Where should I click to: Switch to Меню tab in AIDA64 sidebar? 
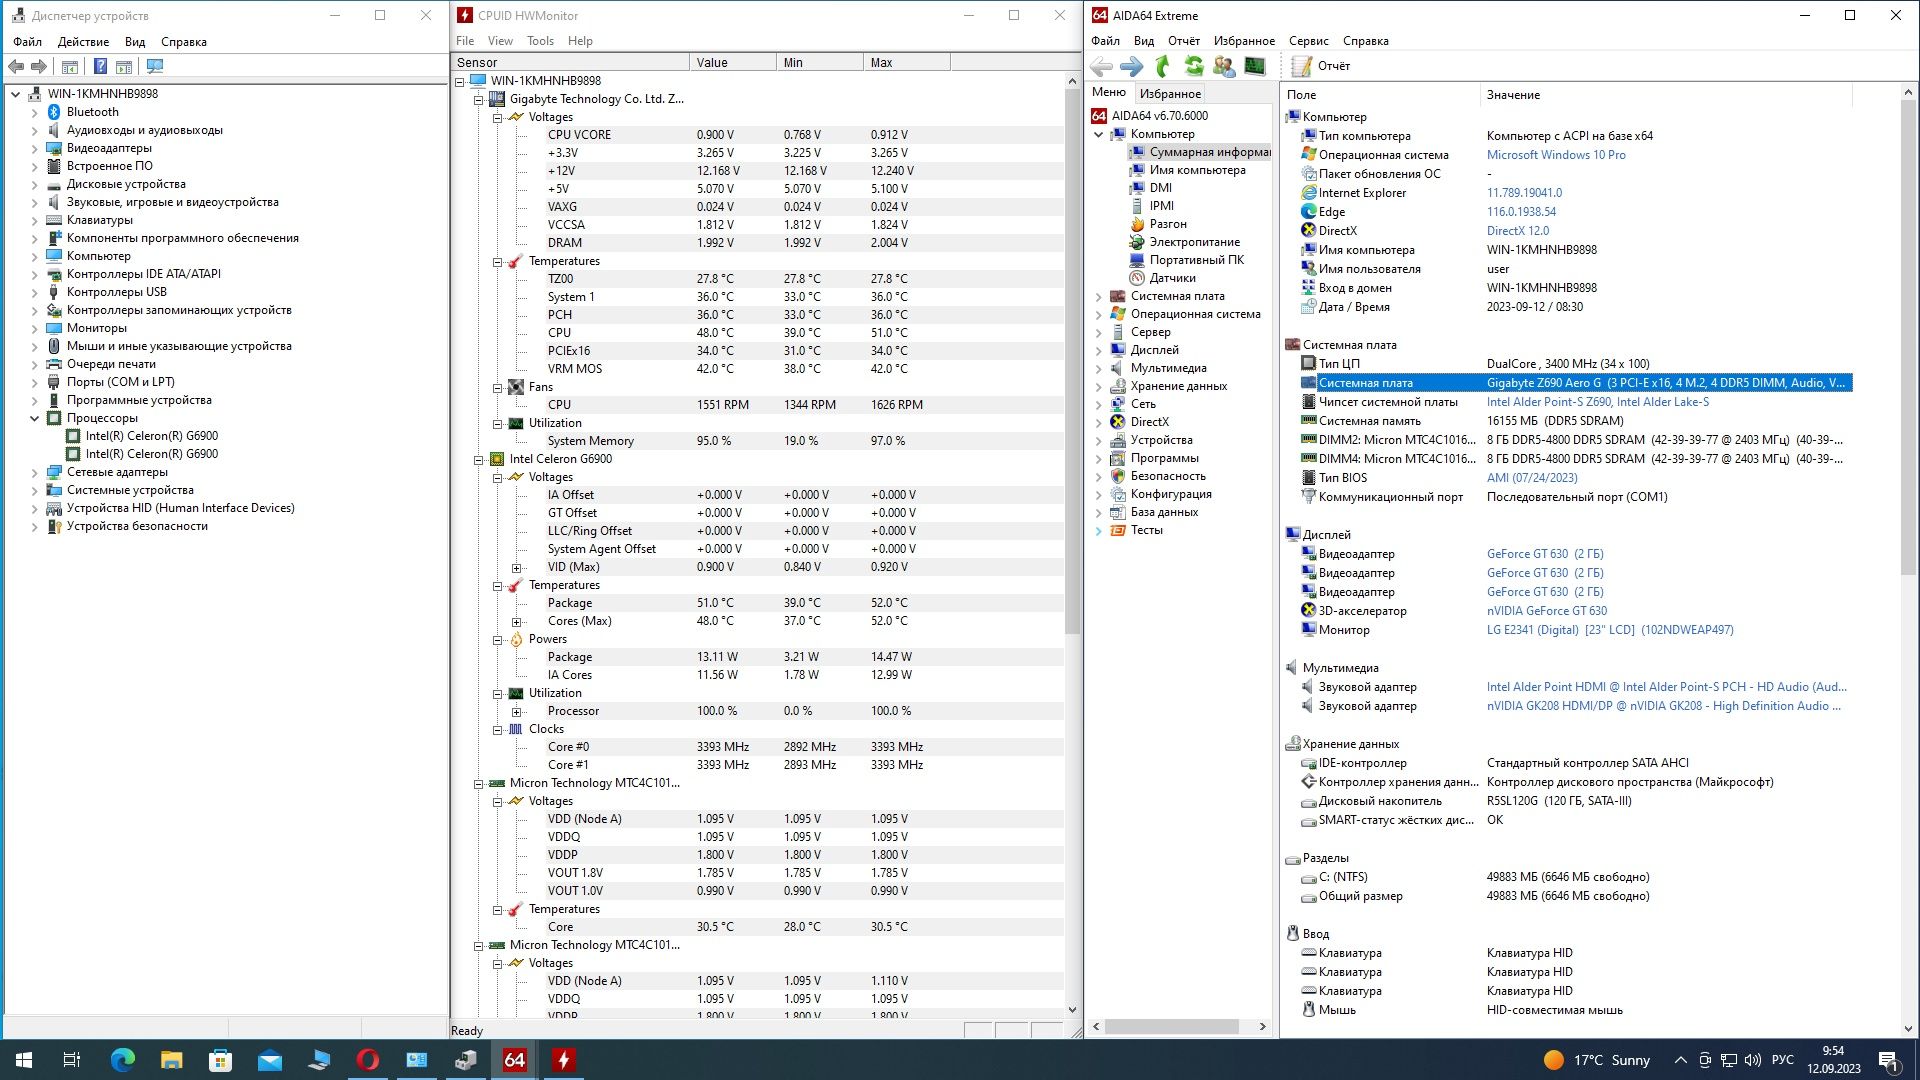(x=1109, y=92)
